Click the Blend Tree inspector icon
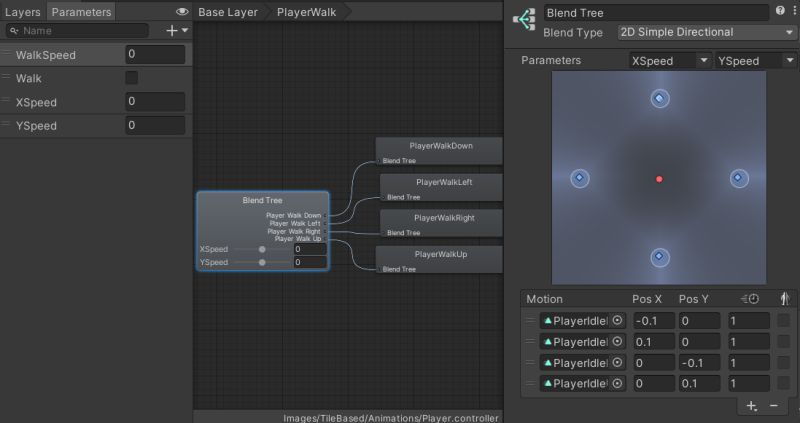The image size is (800, 423). (524, 20)
